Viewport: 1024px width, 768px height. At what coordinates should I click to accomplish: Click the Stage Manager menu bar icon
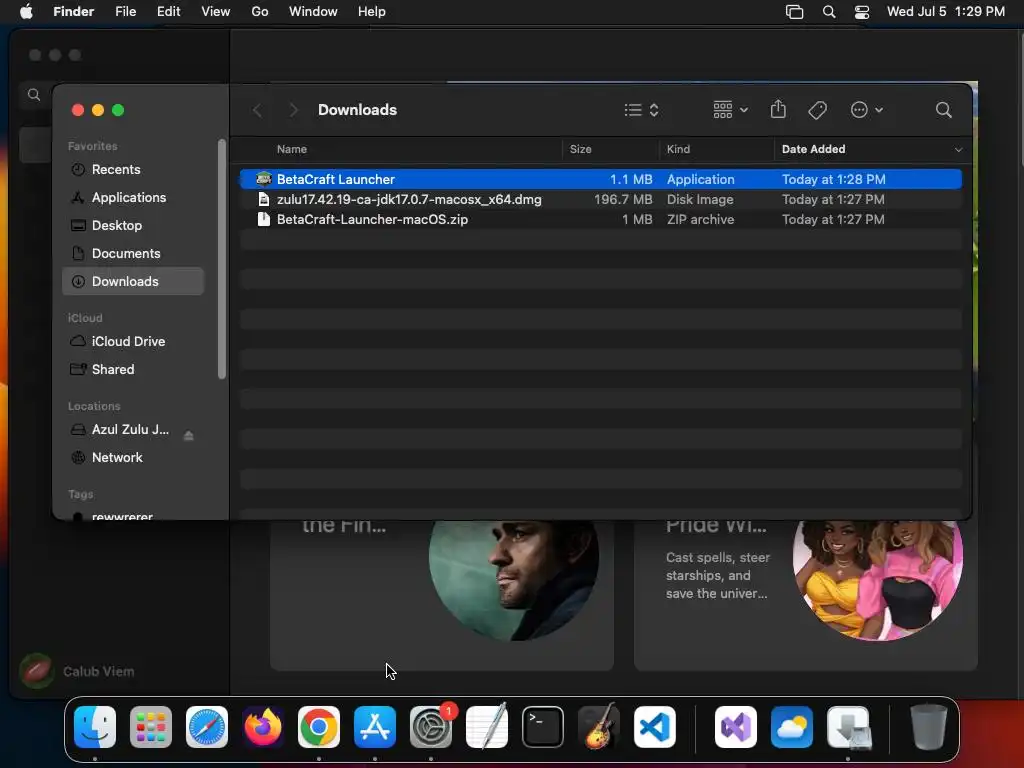coord(794,12)
